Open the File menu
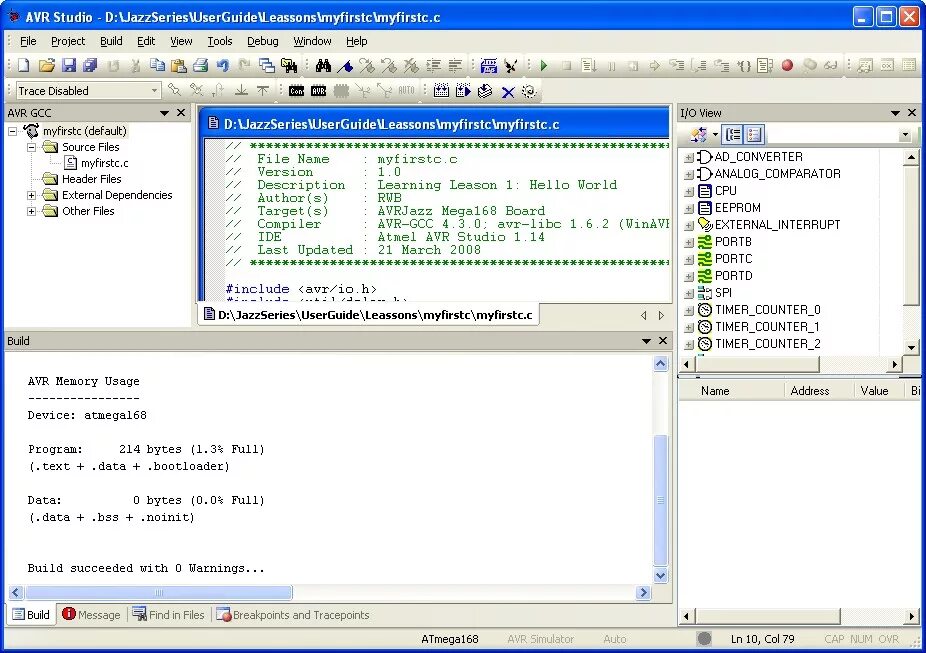Image resolution: width=926 pixels, height=653 pixels. click(x=28, y=41)
